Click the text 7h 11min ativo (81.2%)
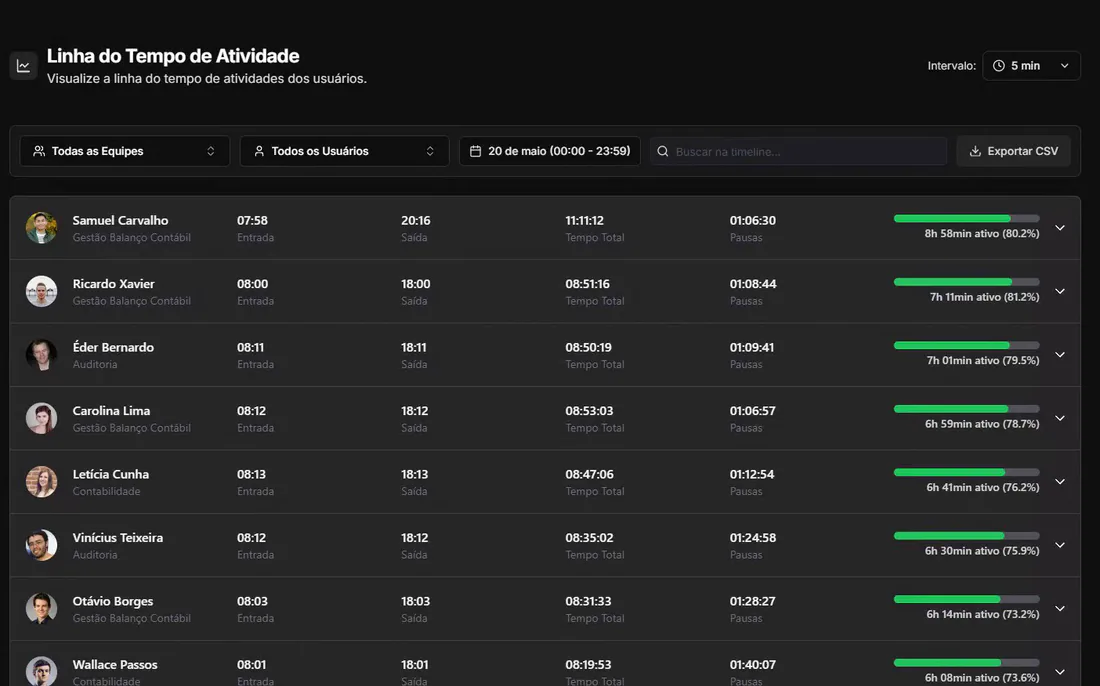 [x=985, y=297]
